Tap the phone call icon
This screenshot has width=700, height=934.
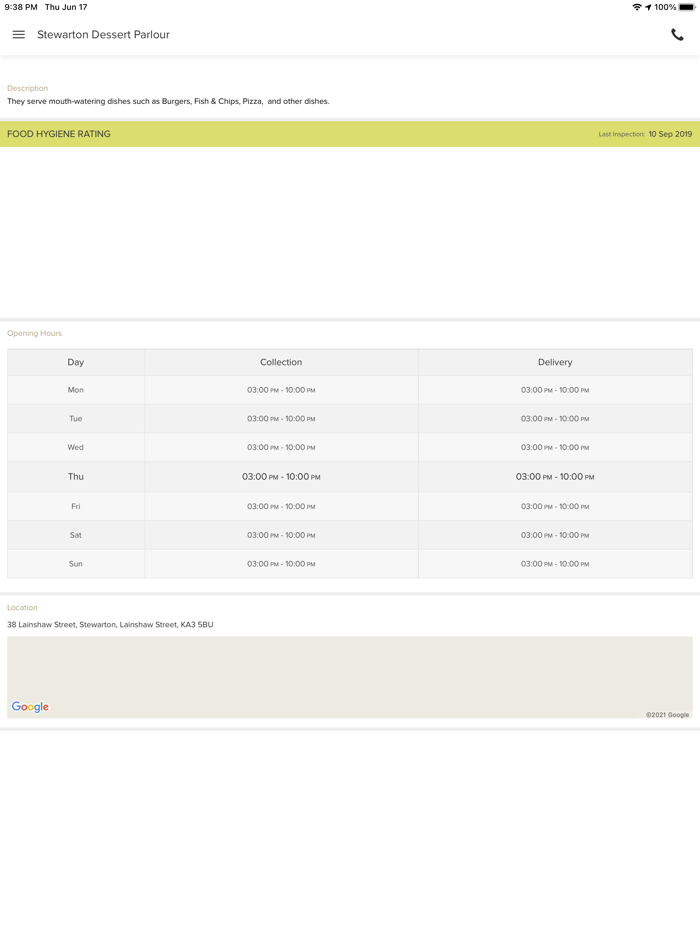(677, 35)
